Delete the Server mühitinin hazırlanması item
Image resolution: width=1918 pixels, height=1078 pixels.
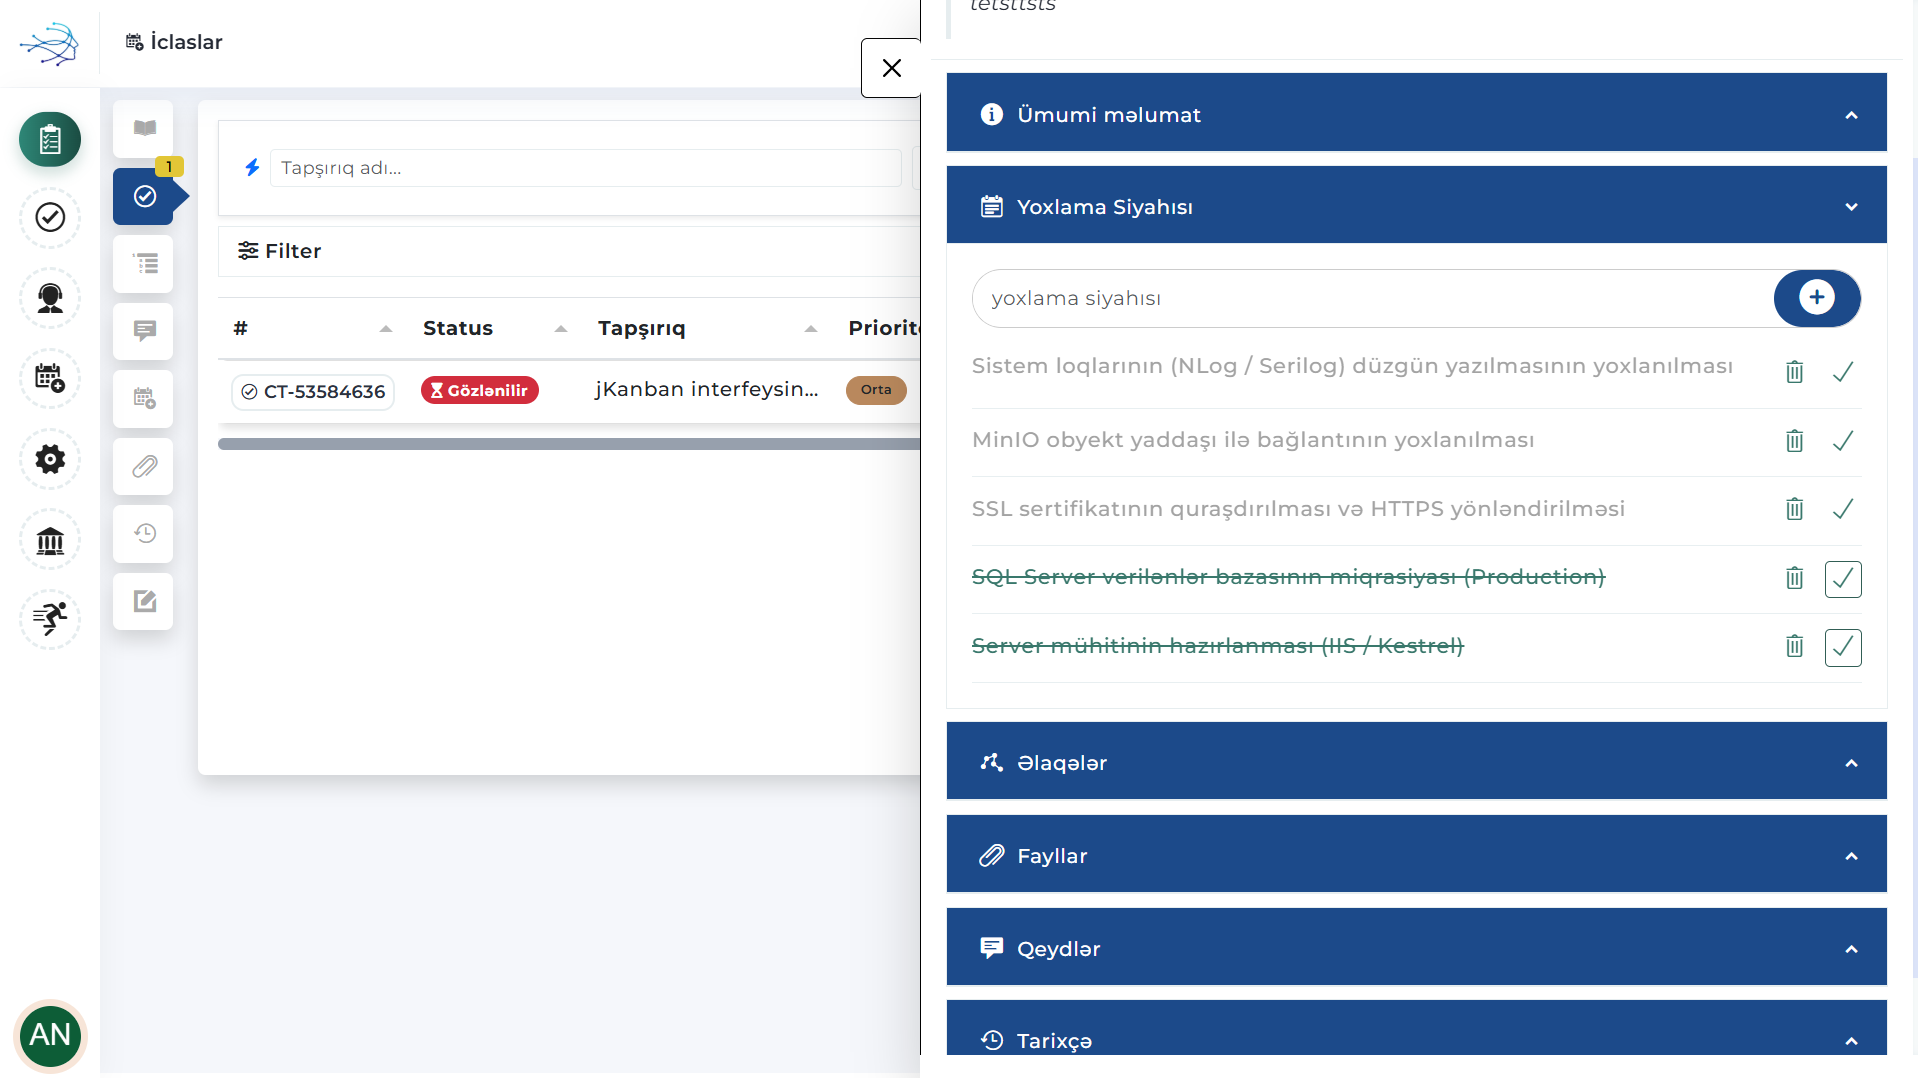[1795, 646]
